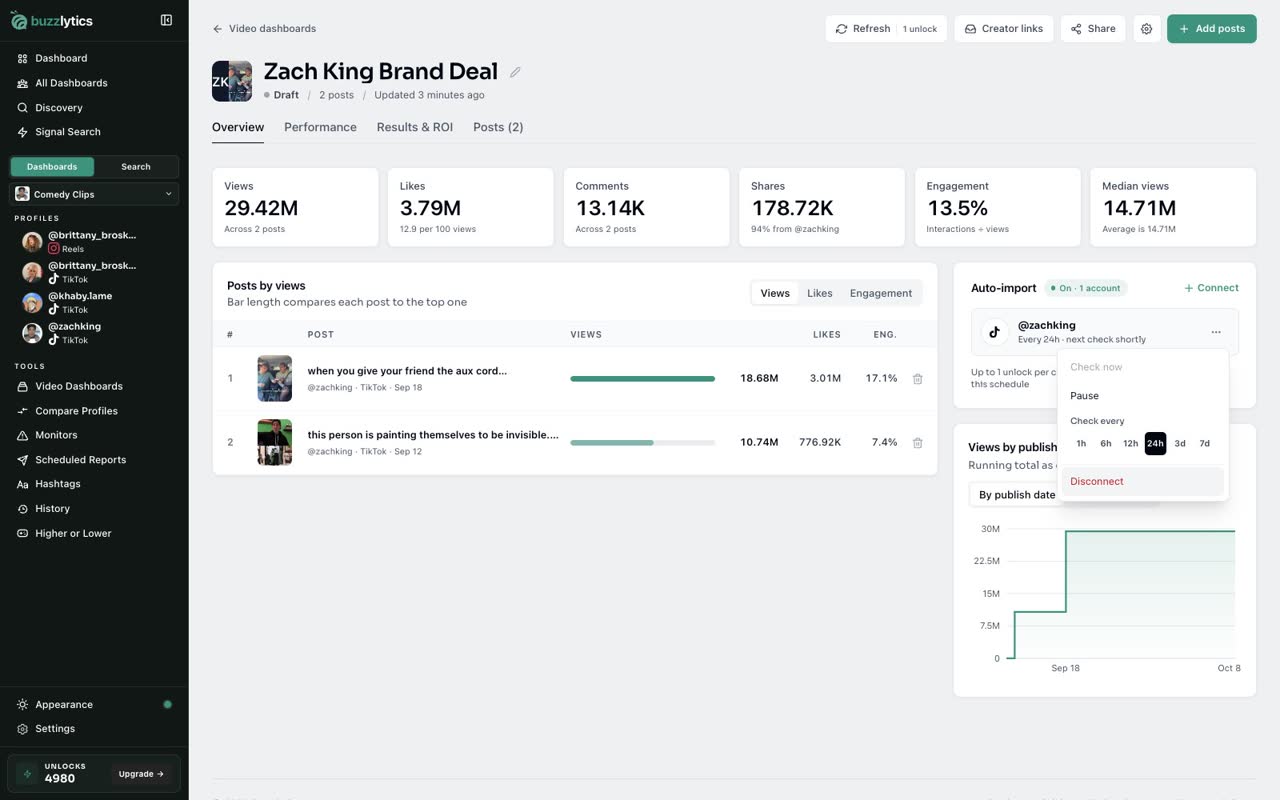
Task: Switch sidebar to Dashboards mode
Action: coord(52,167)
